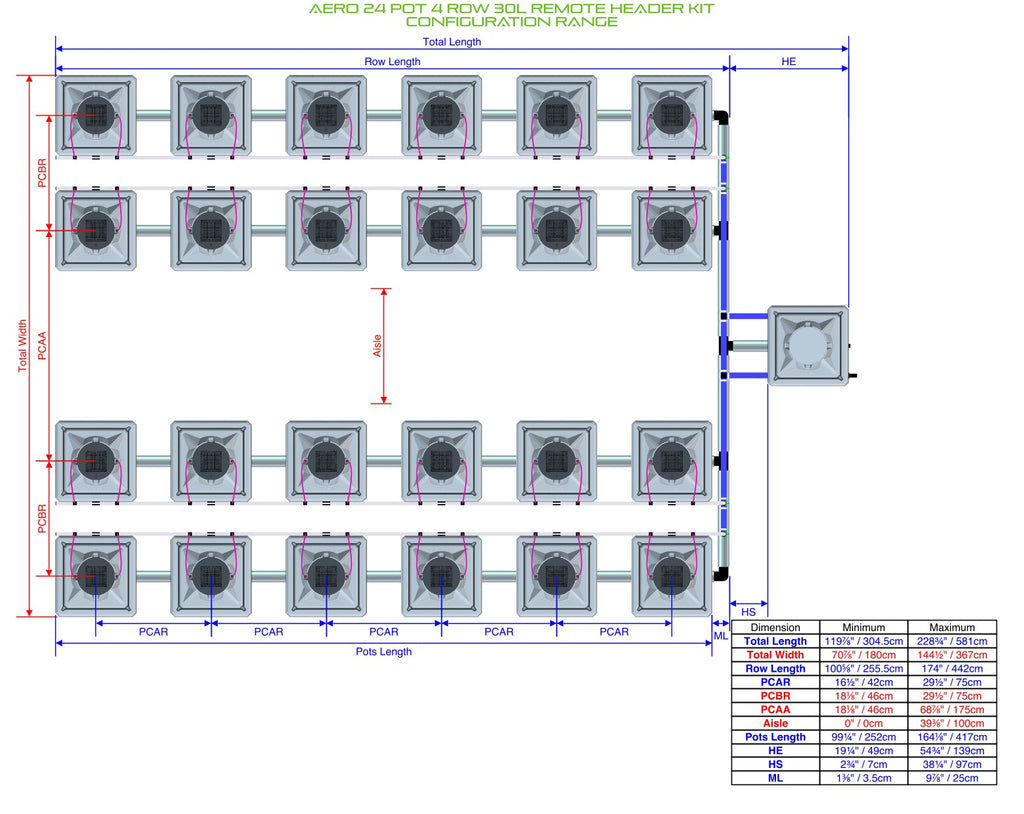Click the PCAR row maximum '29½" / 75cm'
The image size is (1024, 814).
pyautogui.click(x=952, y=682)
